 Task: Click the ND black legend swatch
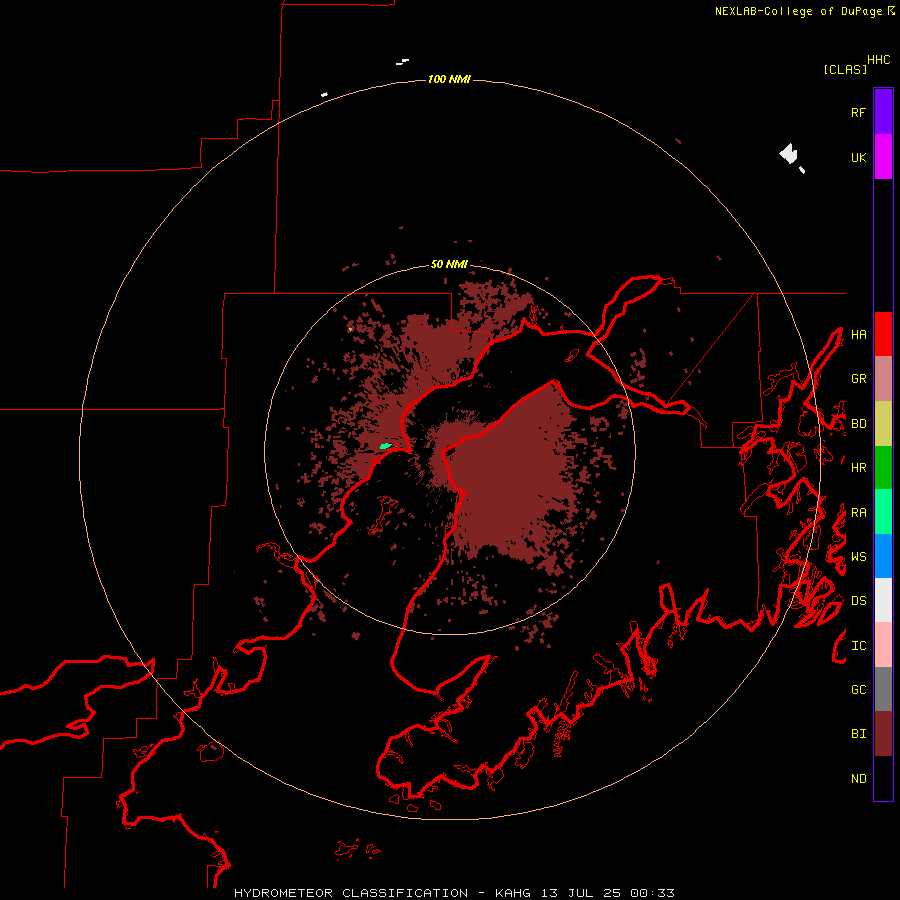pos(883,778)
